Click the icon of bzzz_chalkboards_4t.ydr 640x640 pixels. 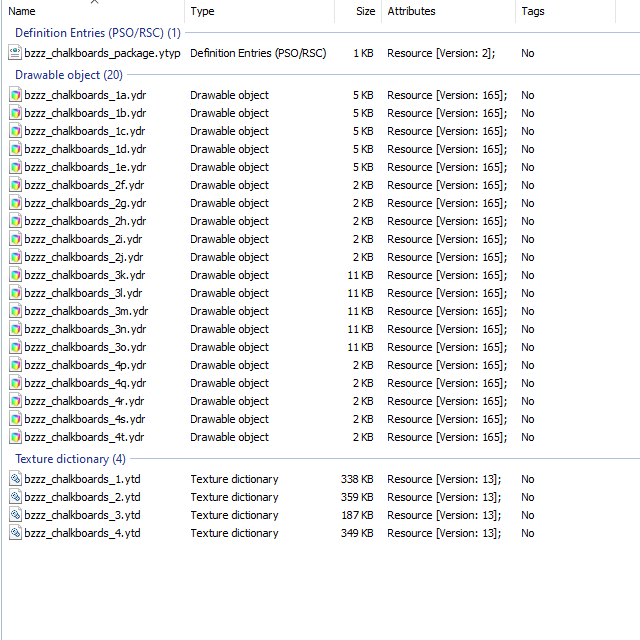15,437
